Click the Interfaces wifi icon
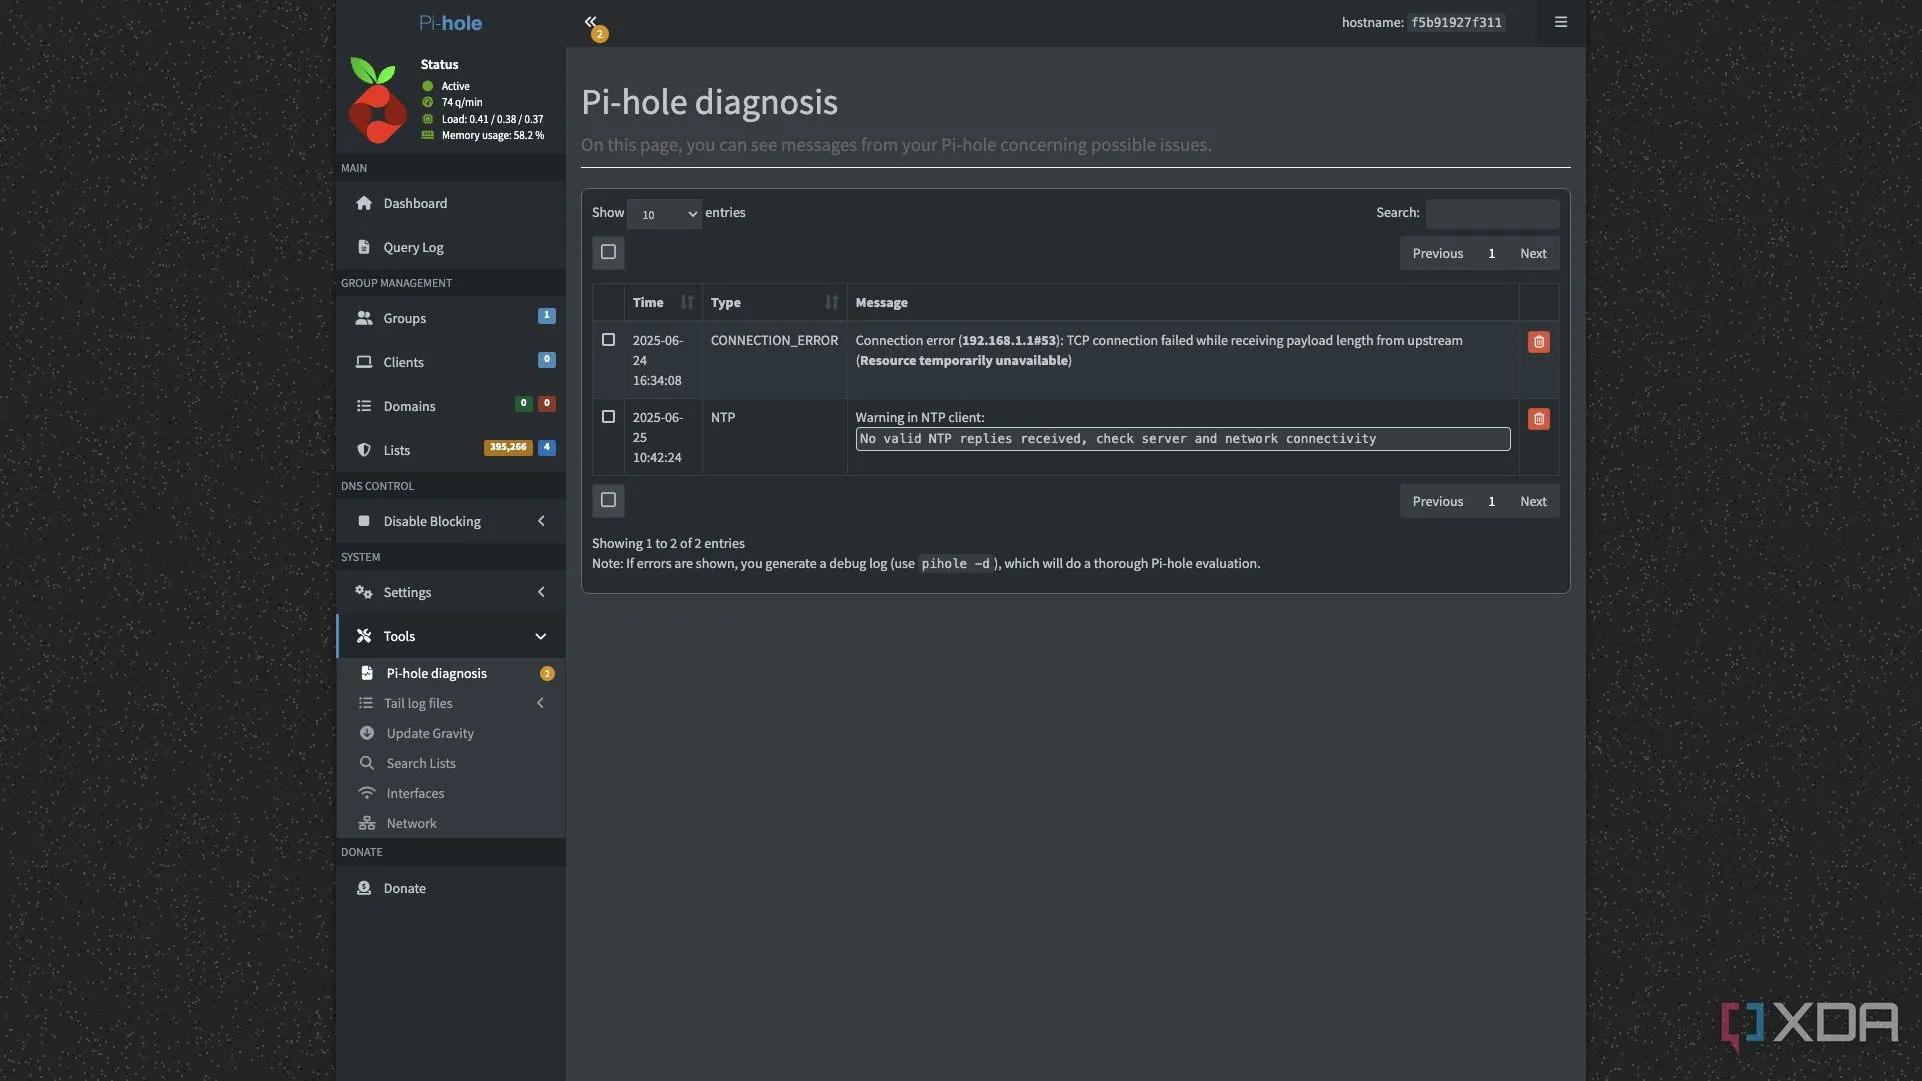Viewport: 1922px width, 1081px height. (x=367, y=793)
